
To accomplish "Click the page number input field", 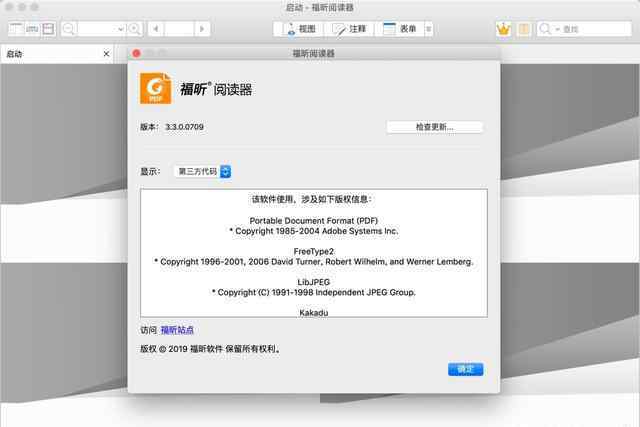I will [179, 29].
